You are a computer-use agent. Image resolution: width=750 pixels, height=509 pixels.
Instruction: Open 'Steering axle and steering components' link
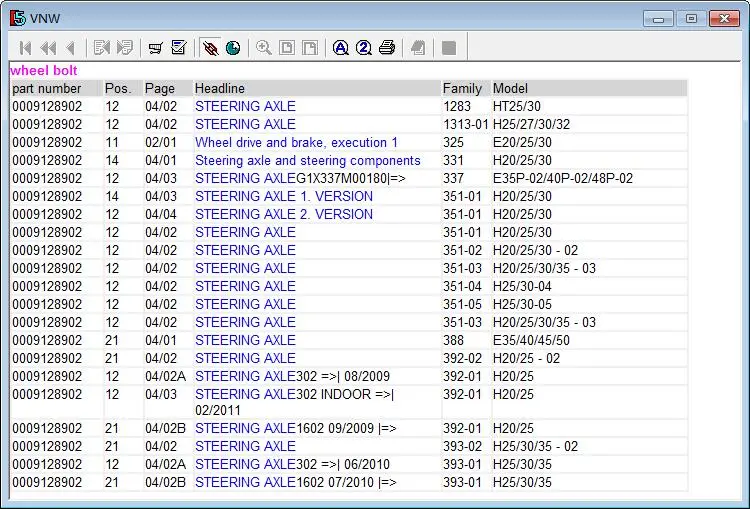(x=308, y=160)
